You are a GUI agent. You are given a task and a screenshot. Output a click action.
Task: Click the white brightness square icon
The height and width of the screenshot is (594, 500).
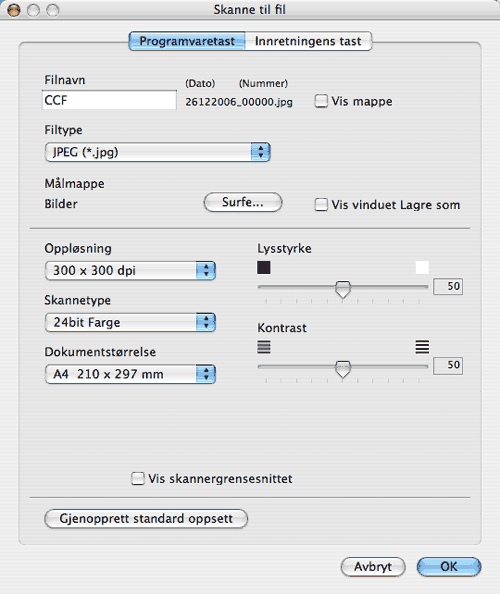(x=422, y=267)
